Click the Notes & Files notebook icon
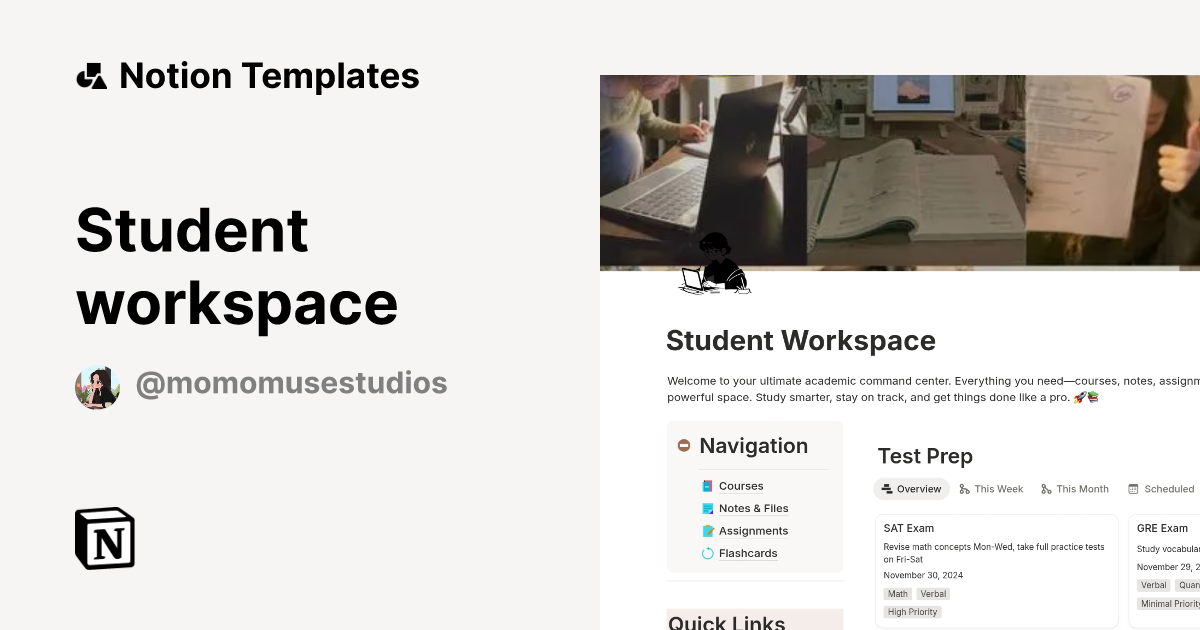This screenshot has height=630, width=1200. pos(707,508)
